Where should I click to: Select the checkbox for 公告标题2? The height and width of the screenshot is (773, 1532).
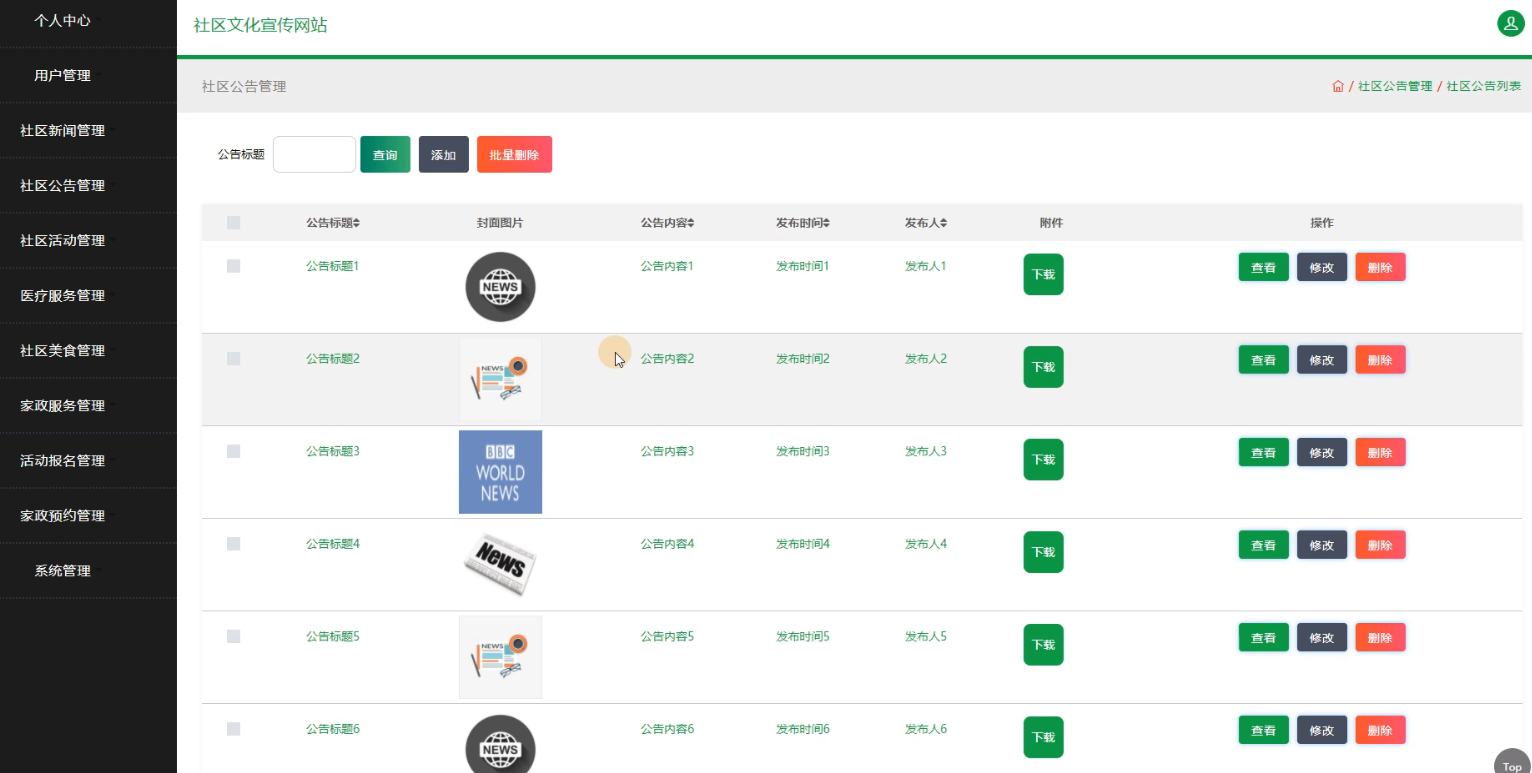(234, 358)
